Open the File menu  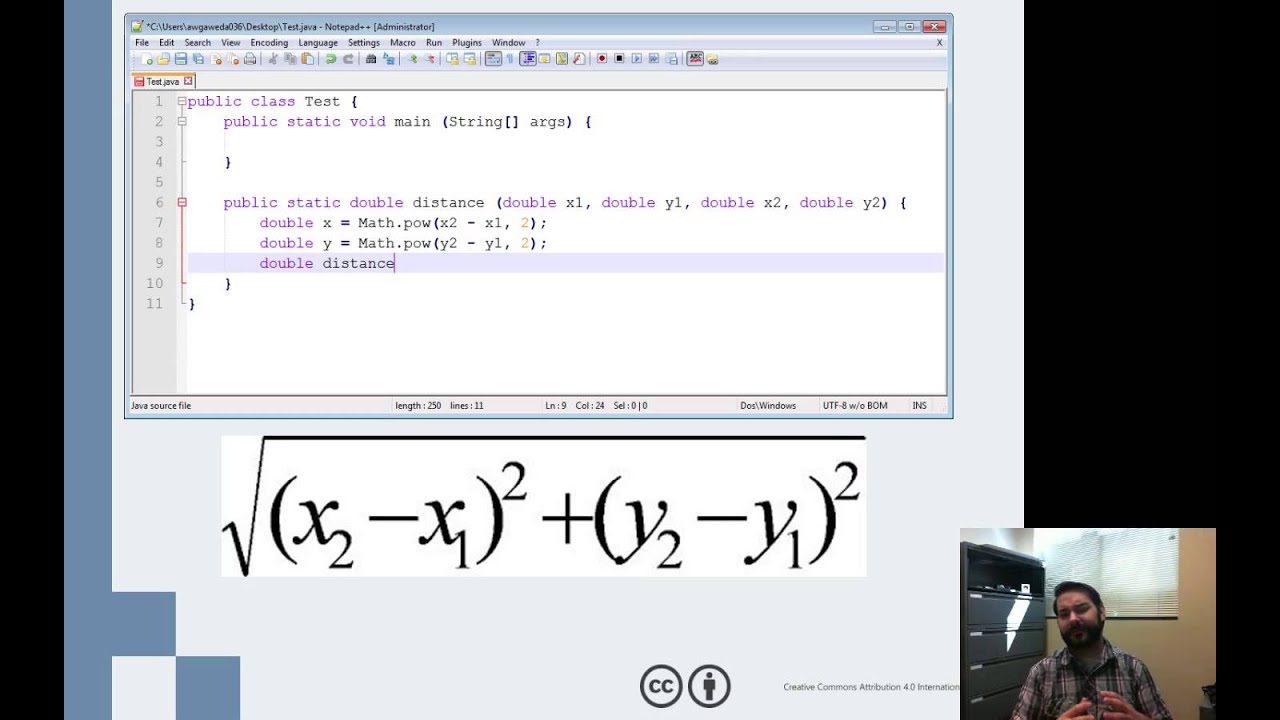point(142,43)
